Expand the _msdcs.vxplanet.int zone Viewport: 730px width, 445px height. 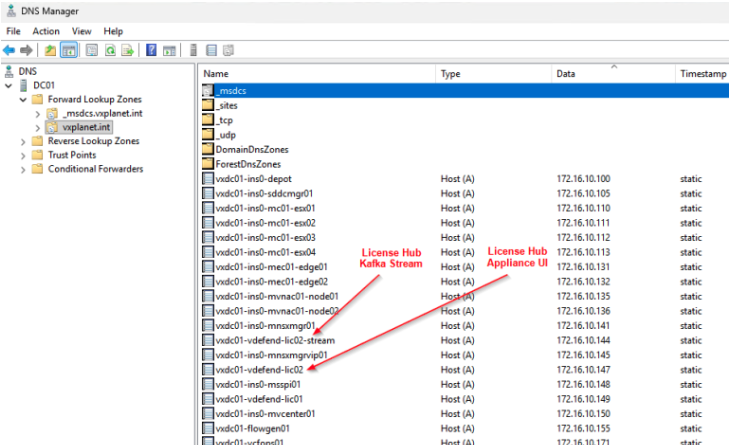[38, 114]
